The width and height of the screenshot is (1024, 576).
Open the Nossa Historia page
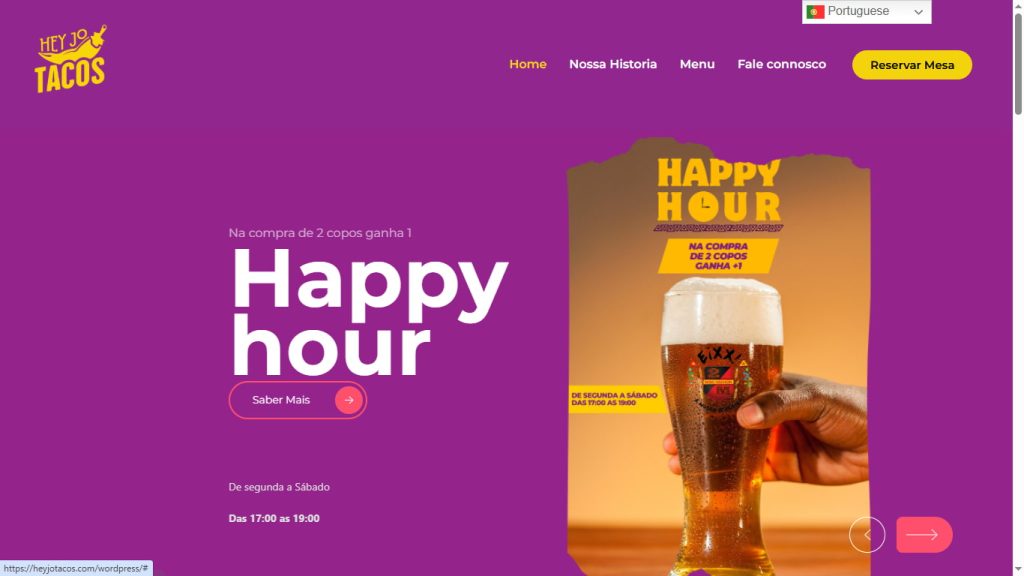tap(613, 64)
